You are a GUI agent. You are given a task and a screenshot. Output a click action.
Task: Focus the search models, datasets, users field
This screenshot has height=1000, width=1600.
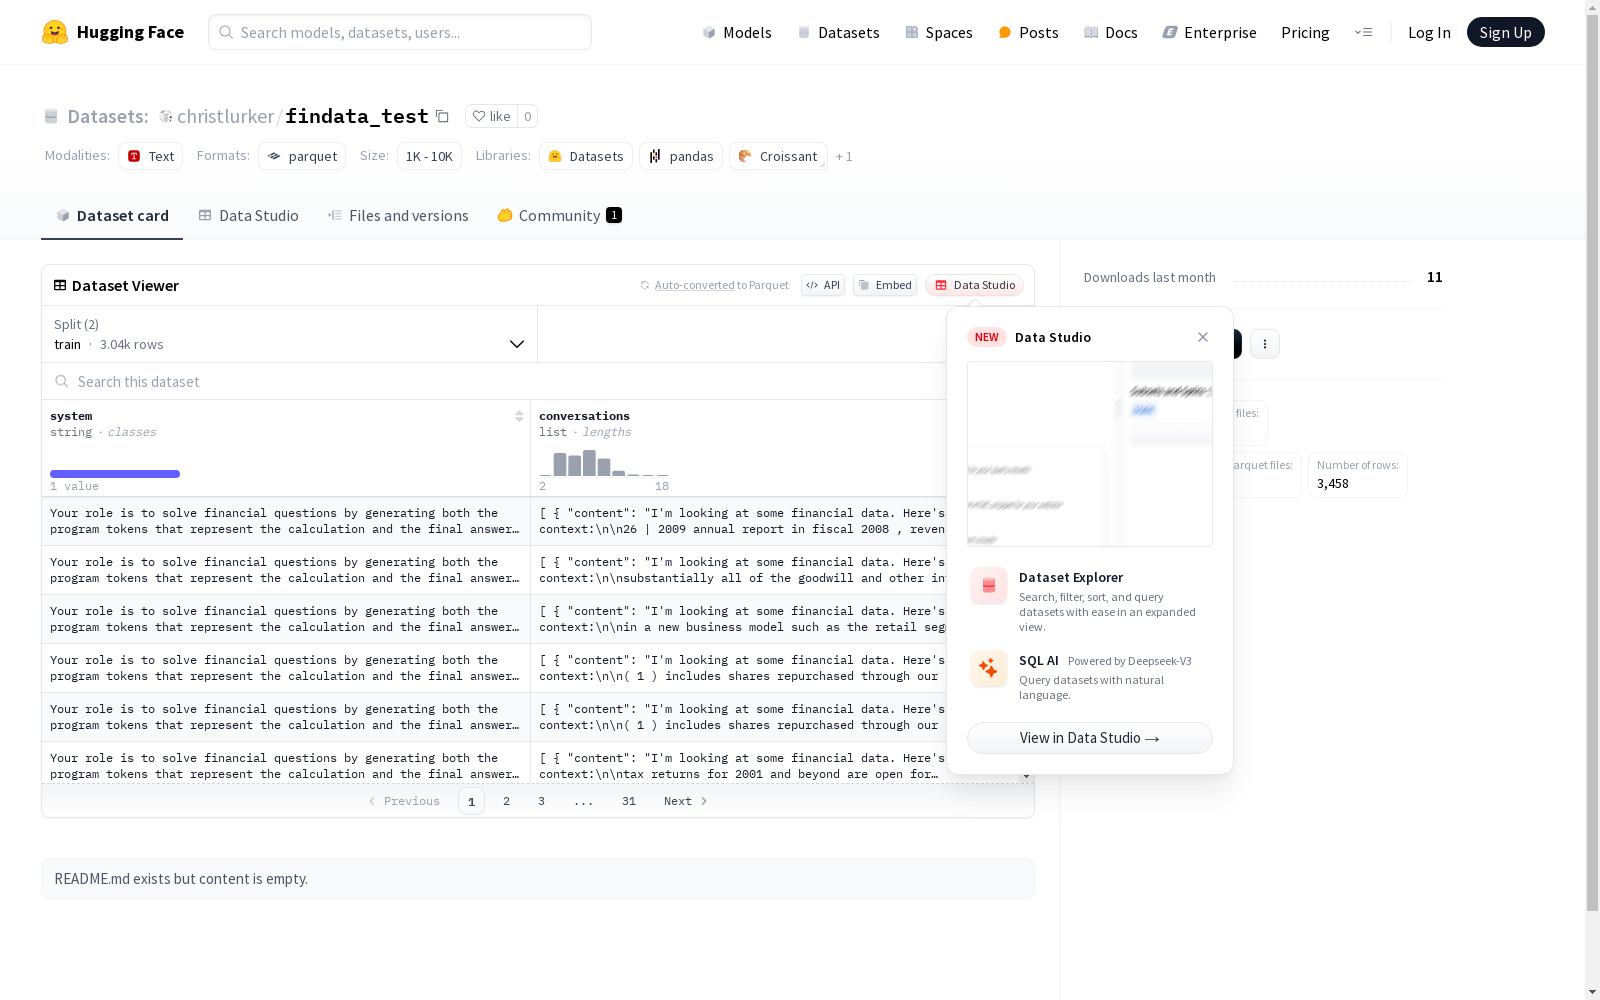(400, 32)
